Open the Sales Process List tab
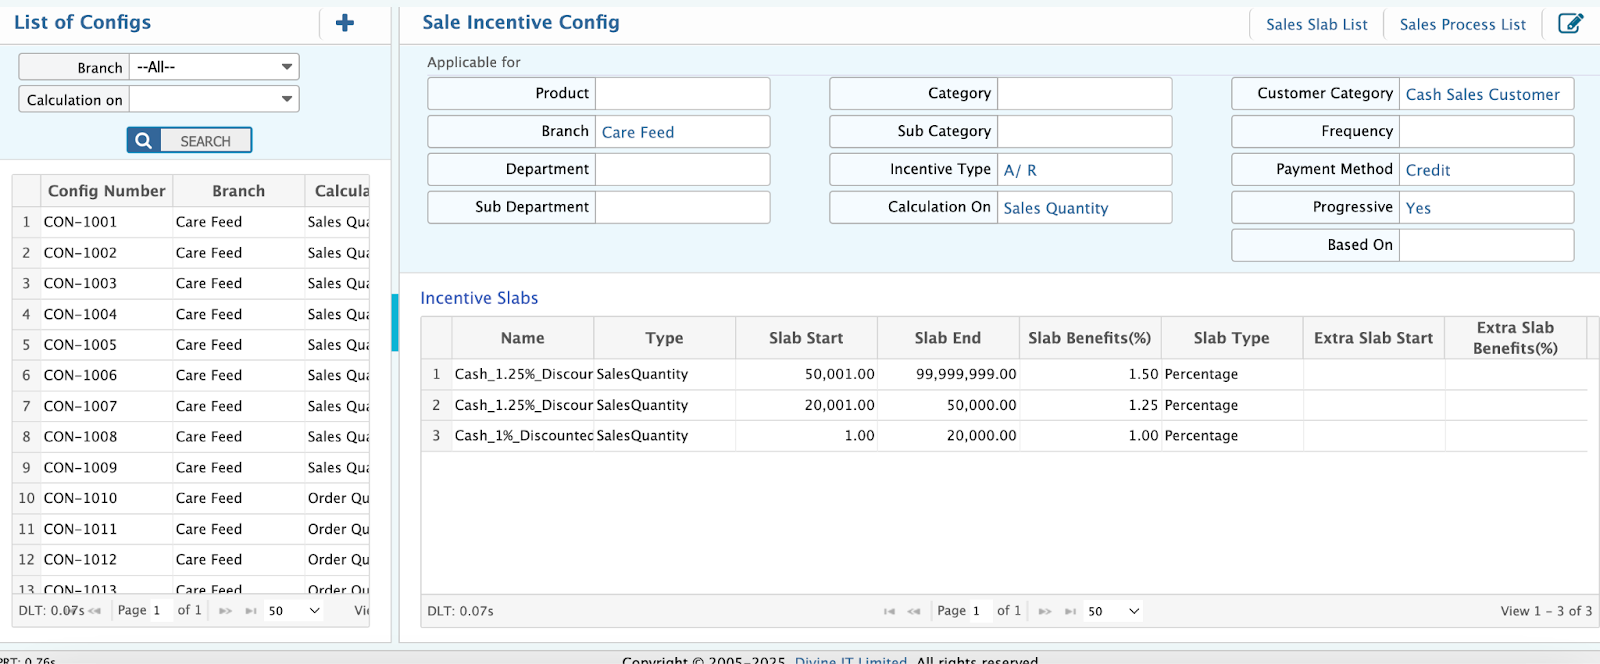1600x664 pixels. 1462,24
